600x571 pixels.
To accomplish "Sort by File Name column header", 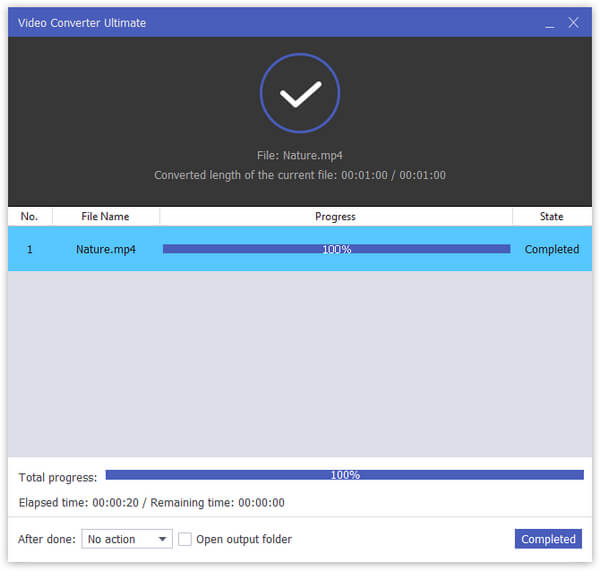I will [x=105, y=216].
